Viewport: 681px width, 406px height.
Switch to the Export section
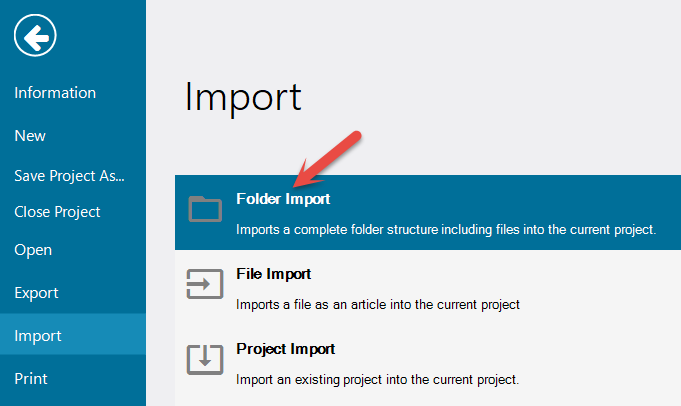[36, 293]
